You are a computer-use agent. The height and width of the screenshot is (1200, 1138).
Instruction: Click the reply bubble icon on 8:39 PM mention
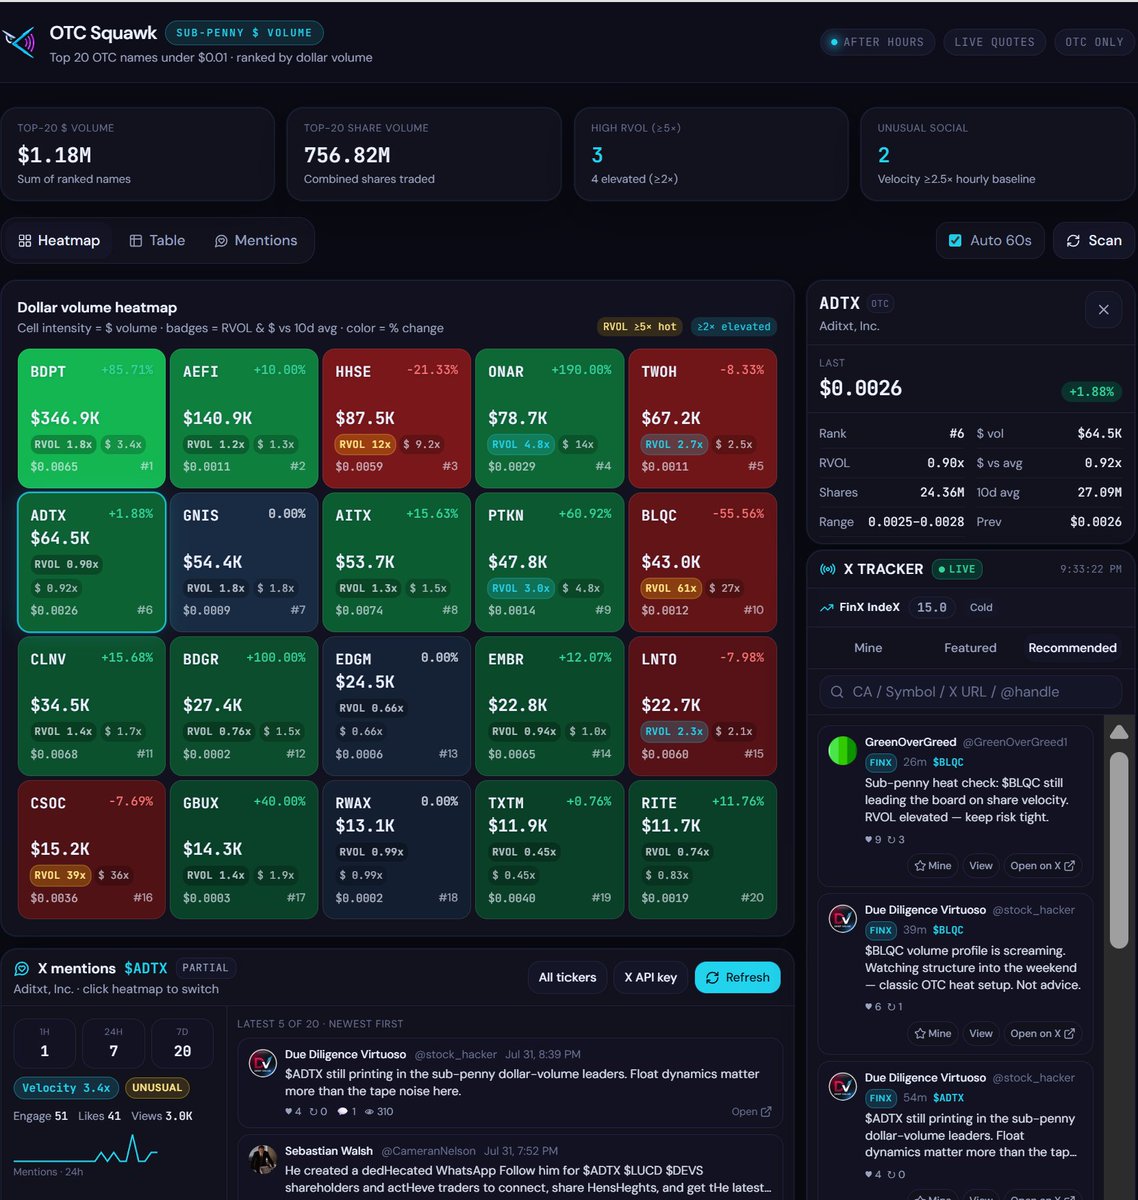click(342, 1112)
